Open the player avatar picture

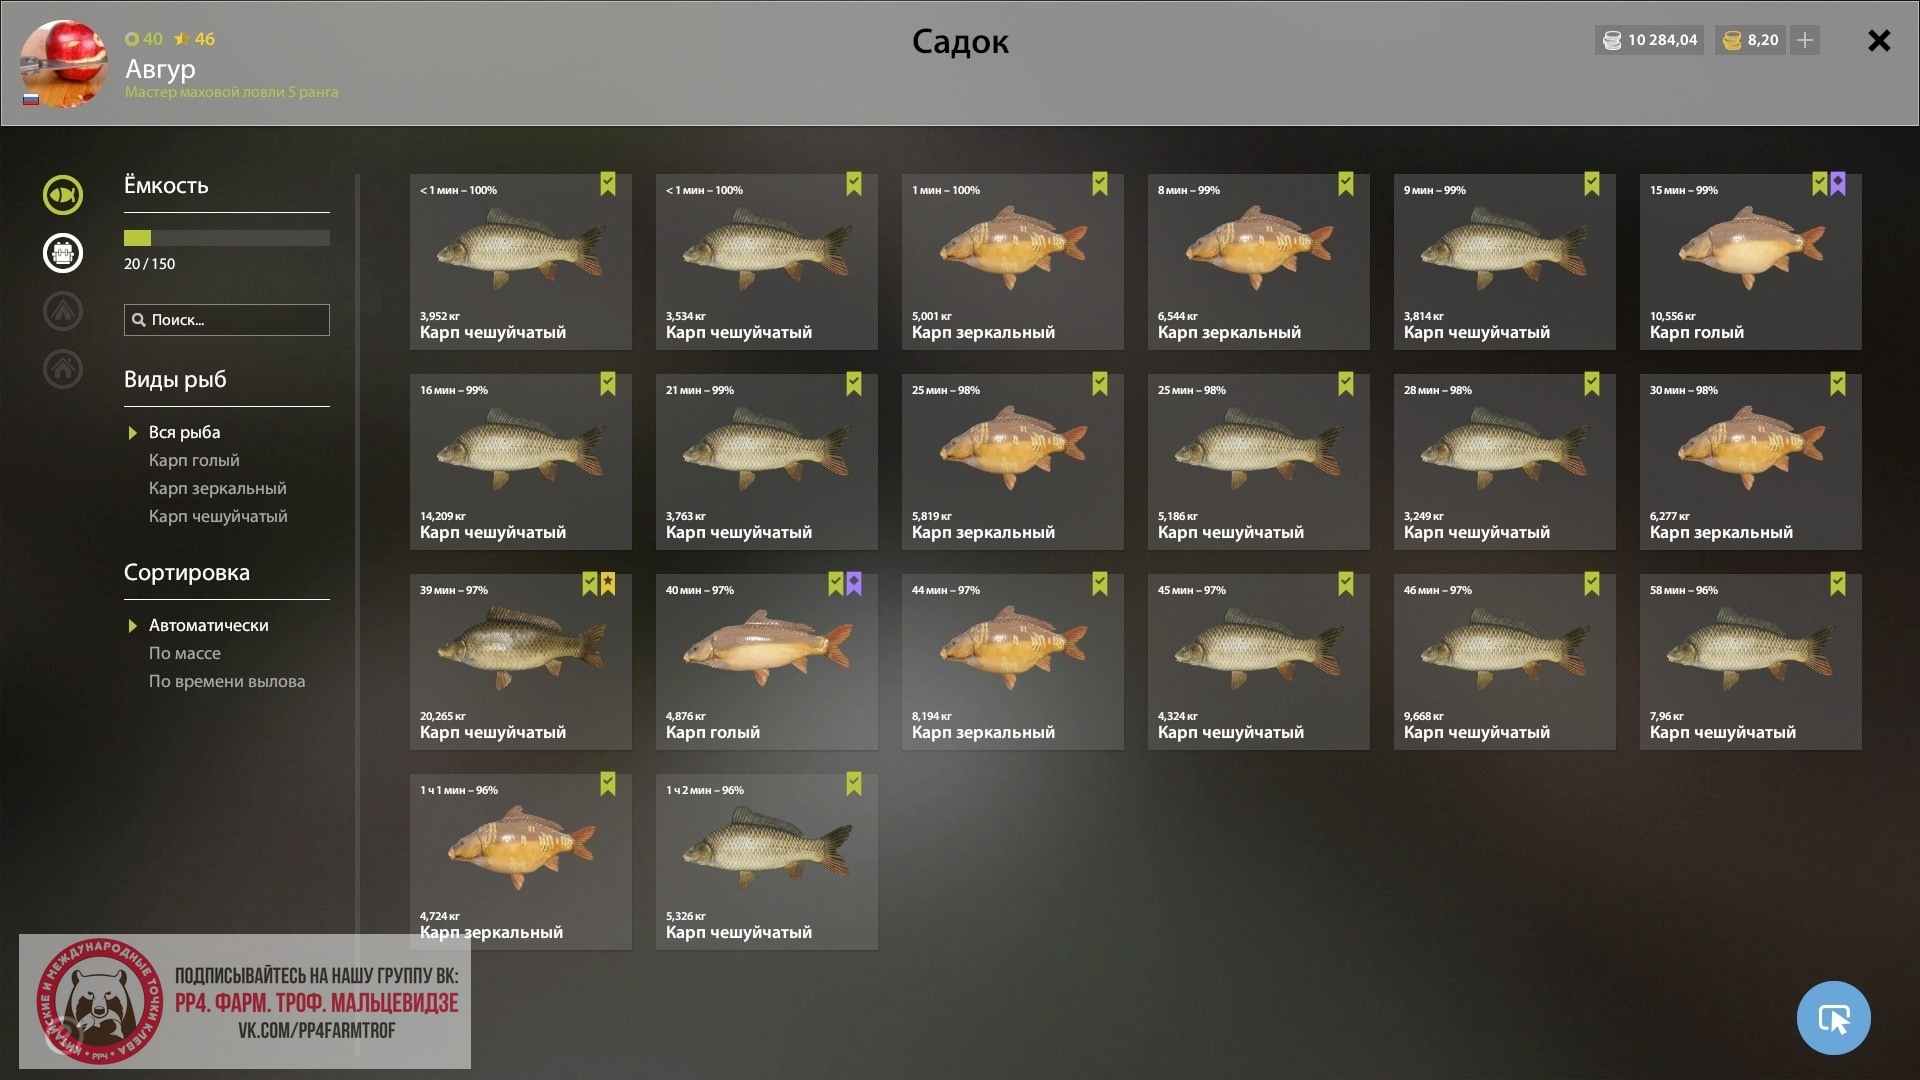point(63,64)
